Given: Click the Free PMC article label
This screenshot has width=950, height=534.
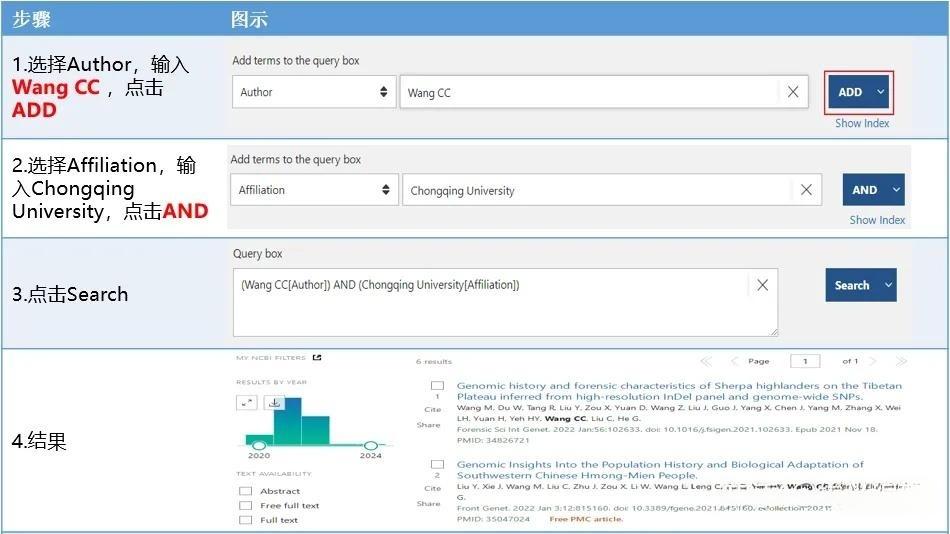Looking at the screenshot, I should pyautogui.click(x=586, y=519).
